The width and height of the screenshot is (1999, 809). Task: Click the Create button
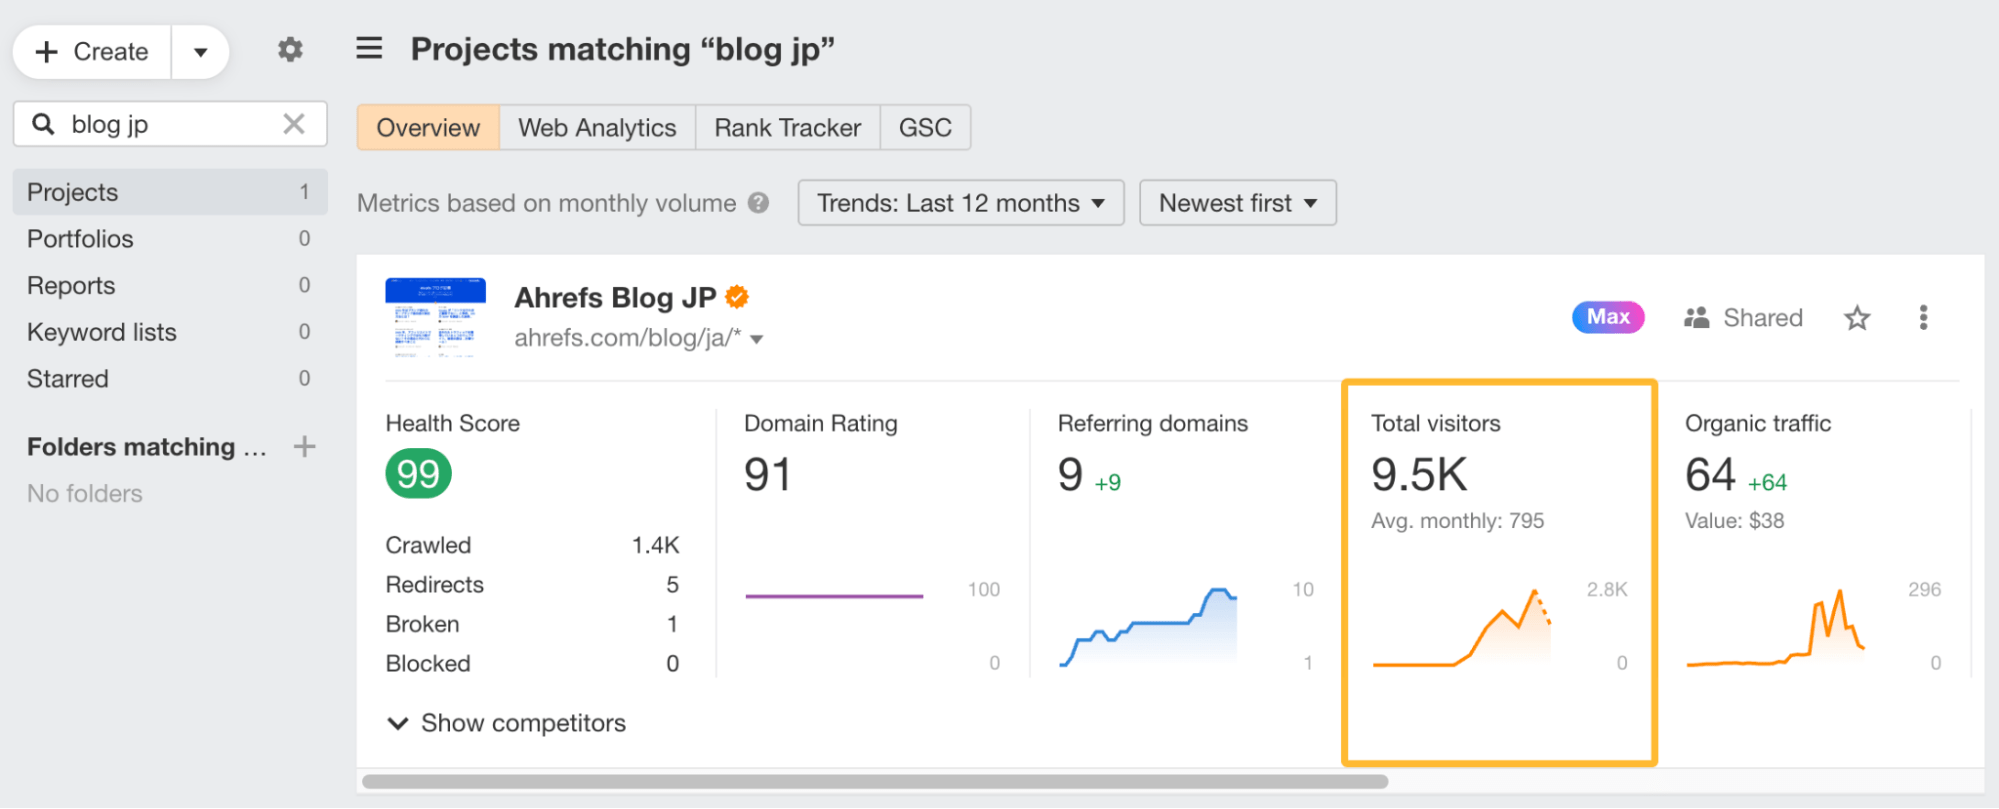93,52
